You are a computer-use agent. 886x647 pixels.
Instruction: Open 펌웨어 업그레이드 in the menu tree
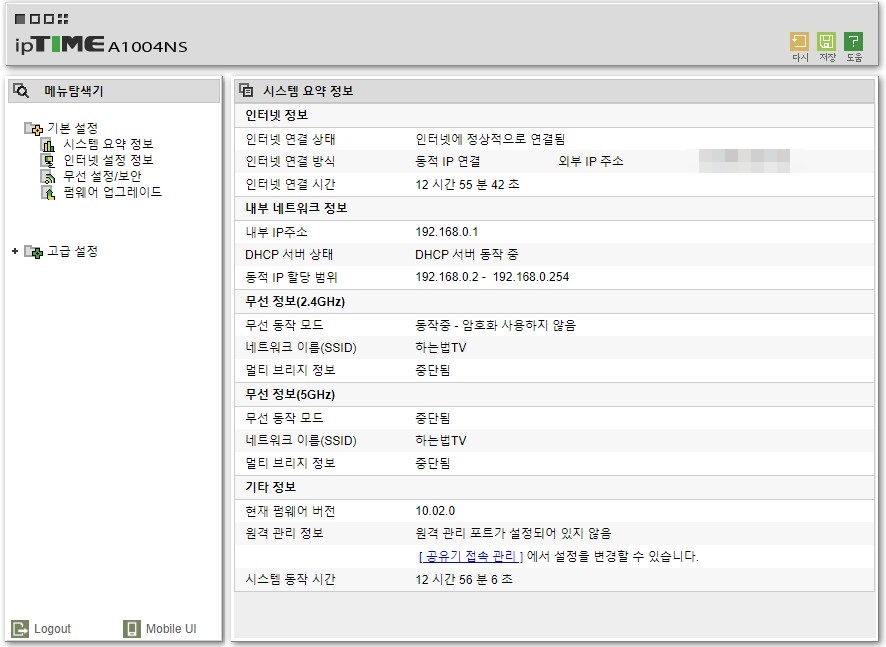(x=112, y=192)
